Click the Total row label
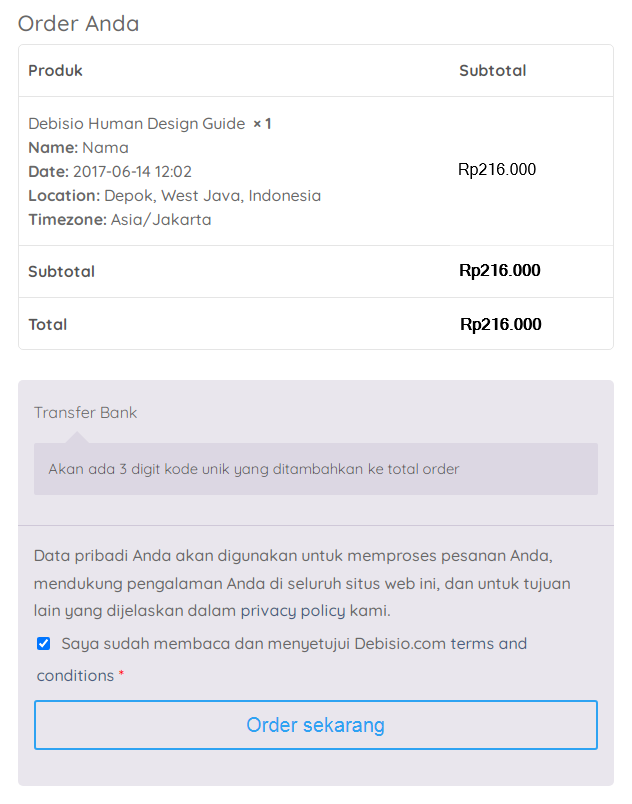Image resolution: width=632 pixels, height=804 pixels. 47,325
